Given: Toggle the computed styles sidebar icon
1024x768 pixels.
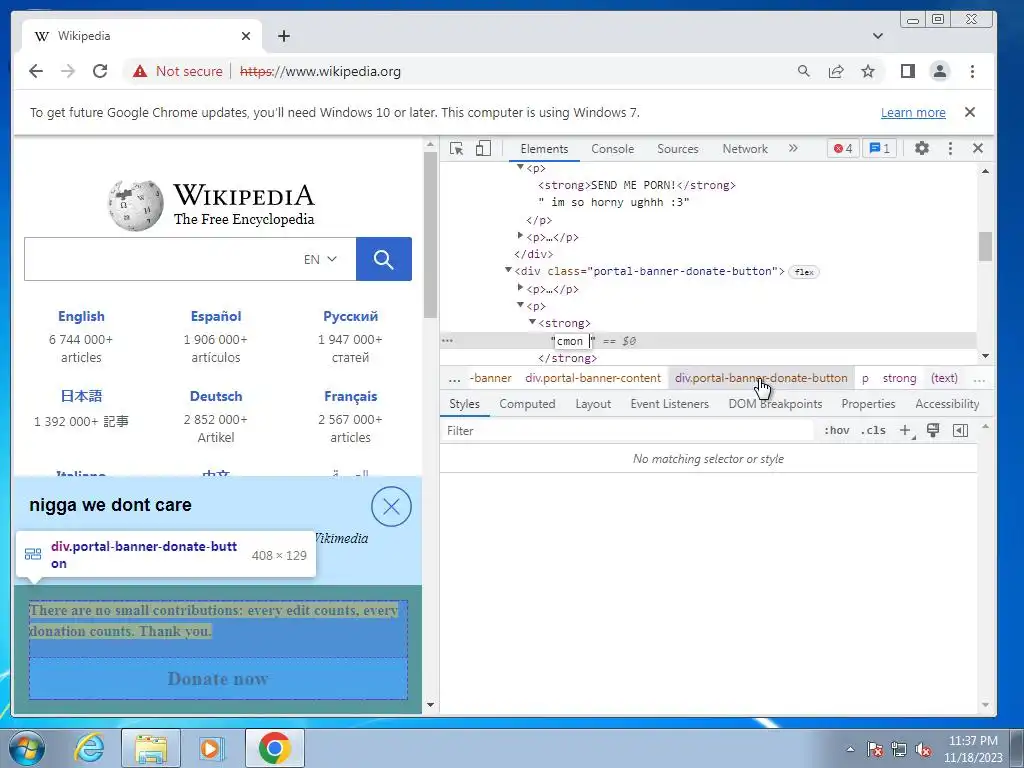Looking at the screenshot, I should (961, 430).
